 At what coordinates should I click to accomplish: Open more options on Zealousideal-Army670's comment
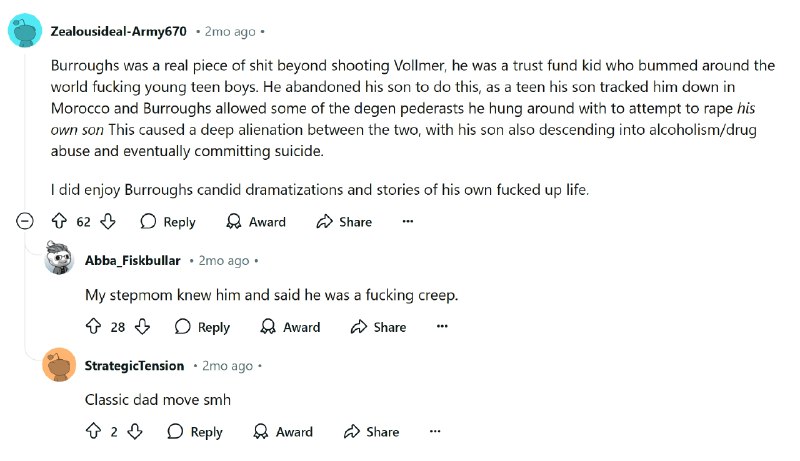coord(407,222)
